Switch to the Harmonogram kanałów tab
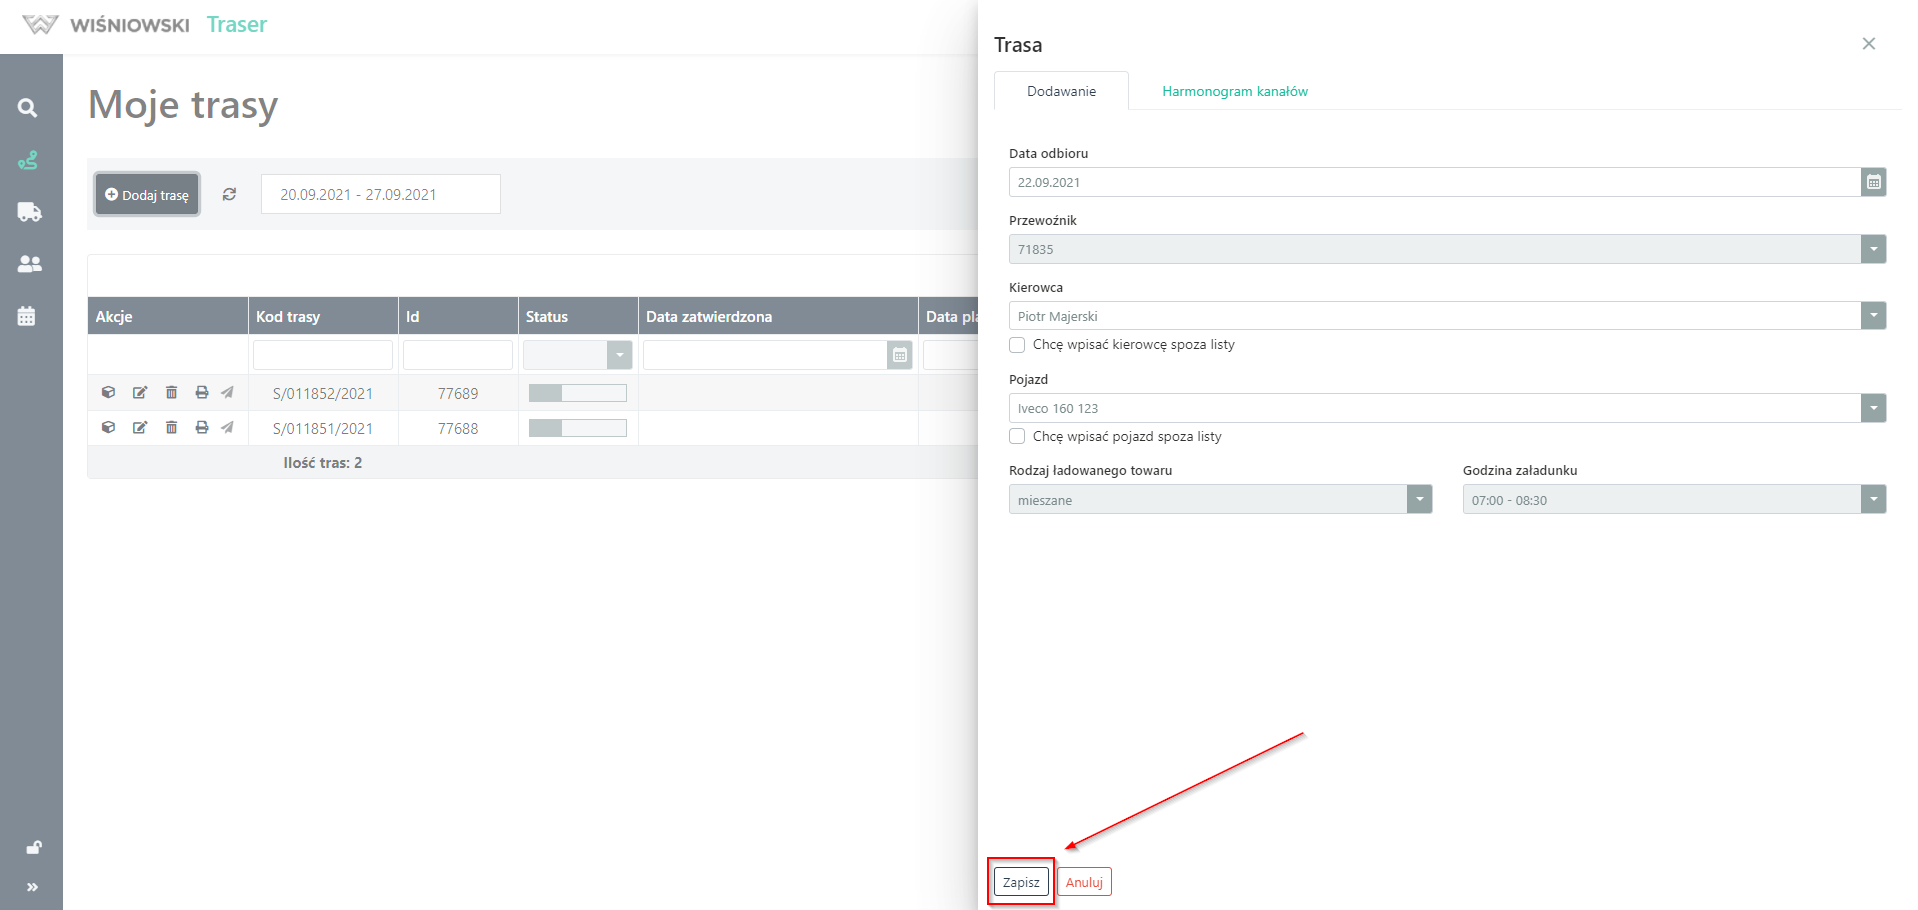The height and width of the screenshot is (910, 1918). [1234, 91]
